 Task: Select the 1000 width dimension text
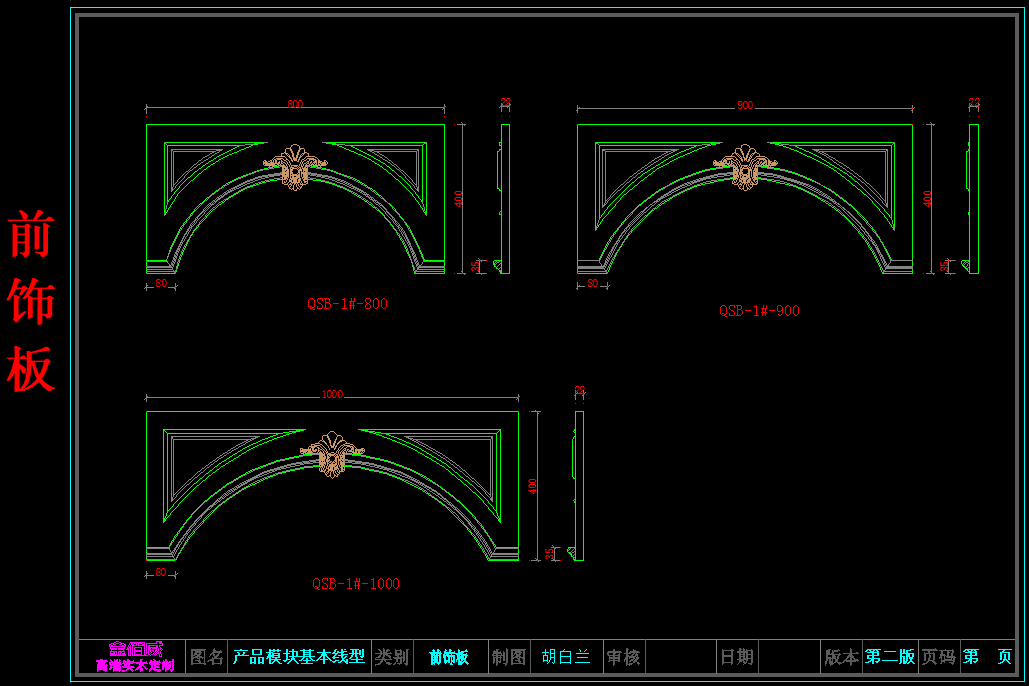332,395
